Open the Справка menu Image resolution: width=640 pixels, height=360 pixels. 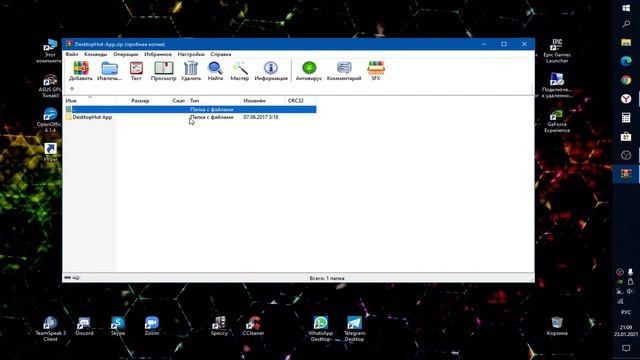click(x=221, y=54)
